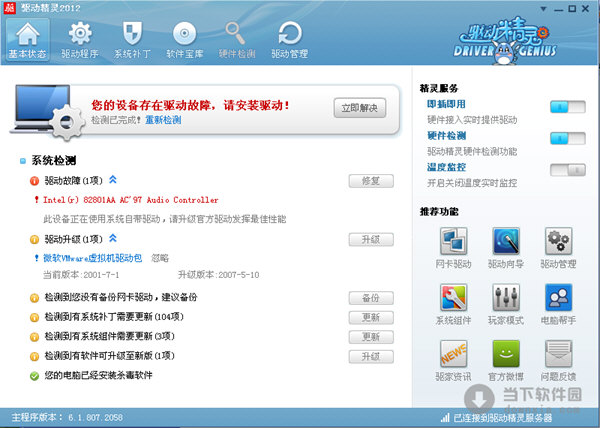Viewport: 600px width, 428px height.
Task: Click the laptop gear status icon
Action: [46, 112]
